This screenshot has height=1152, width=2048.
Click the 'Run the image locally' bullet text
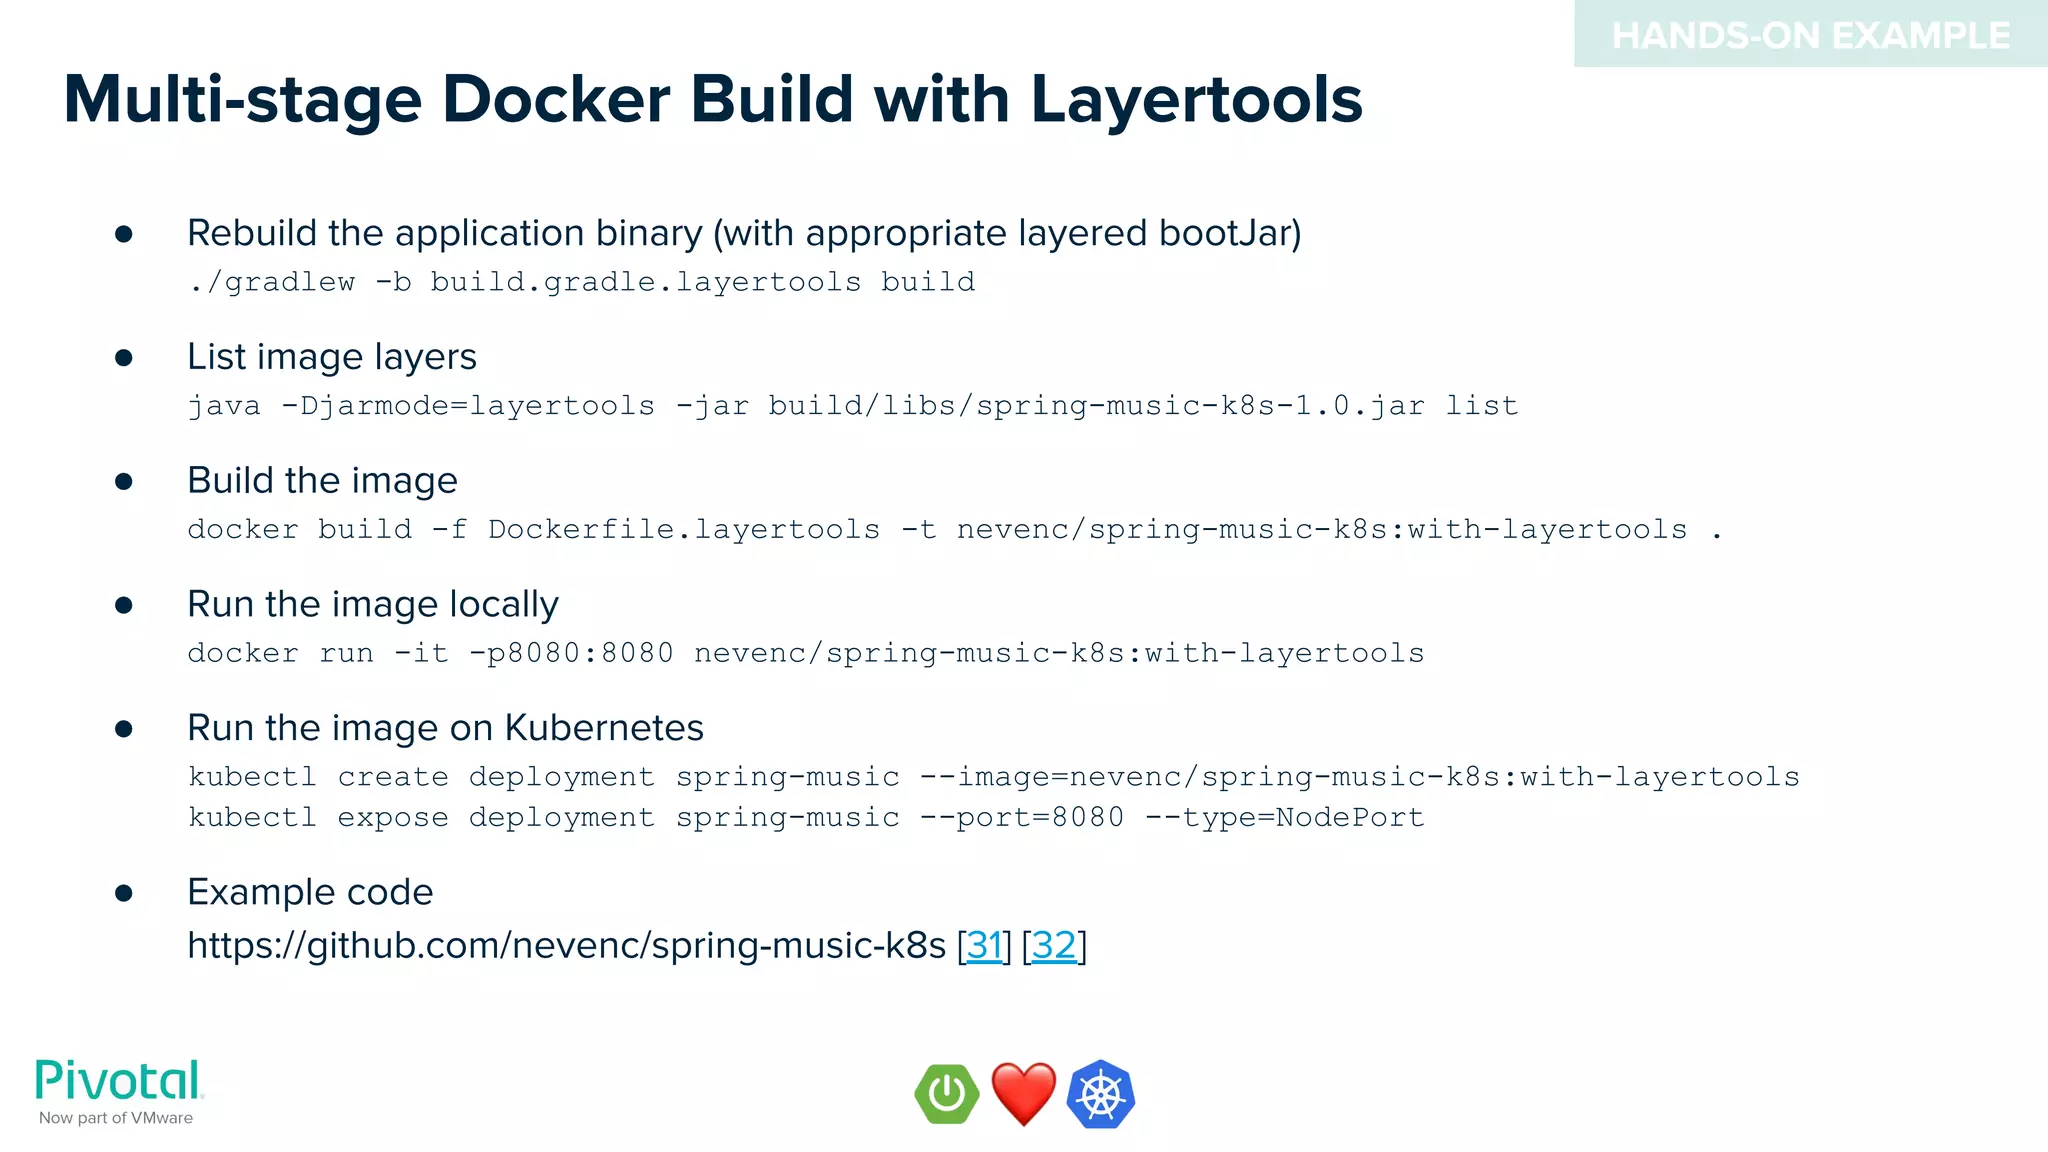(x=373, y=605)
